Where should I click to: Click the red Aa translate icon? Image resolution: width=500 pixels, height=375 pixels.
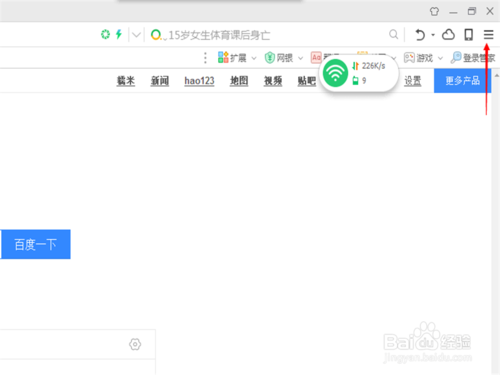coord(316,58)
